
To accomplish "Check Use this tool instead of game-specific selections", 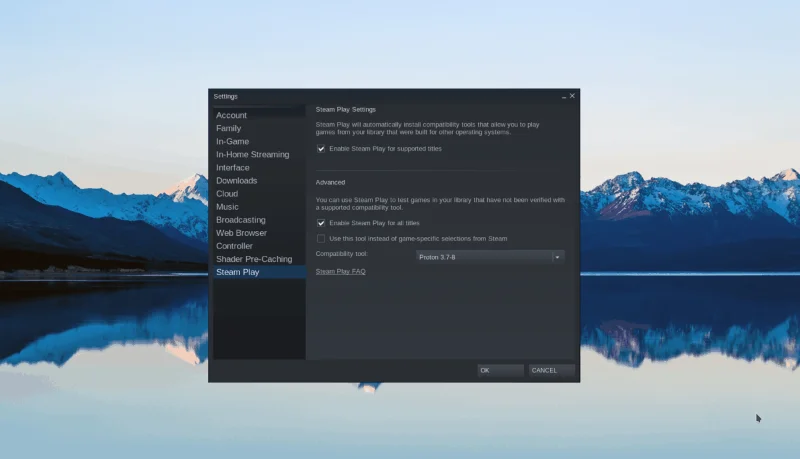I will [321, 239].
